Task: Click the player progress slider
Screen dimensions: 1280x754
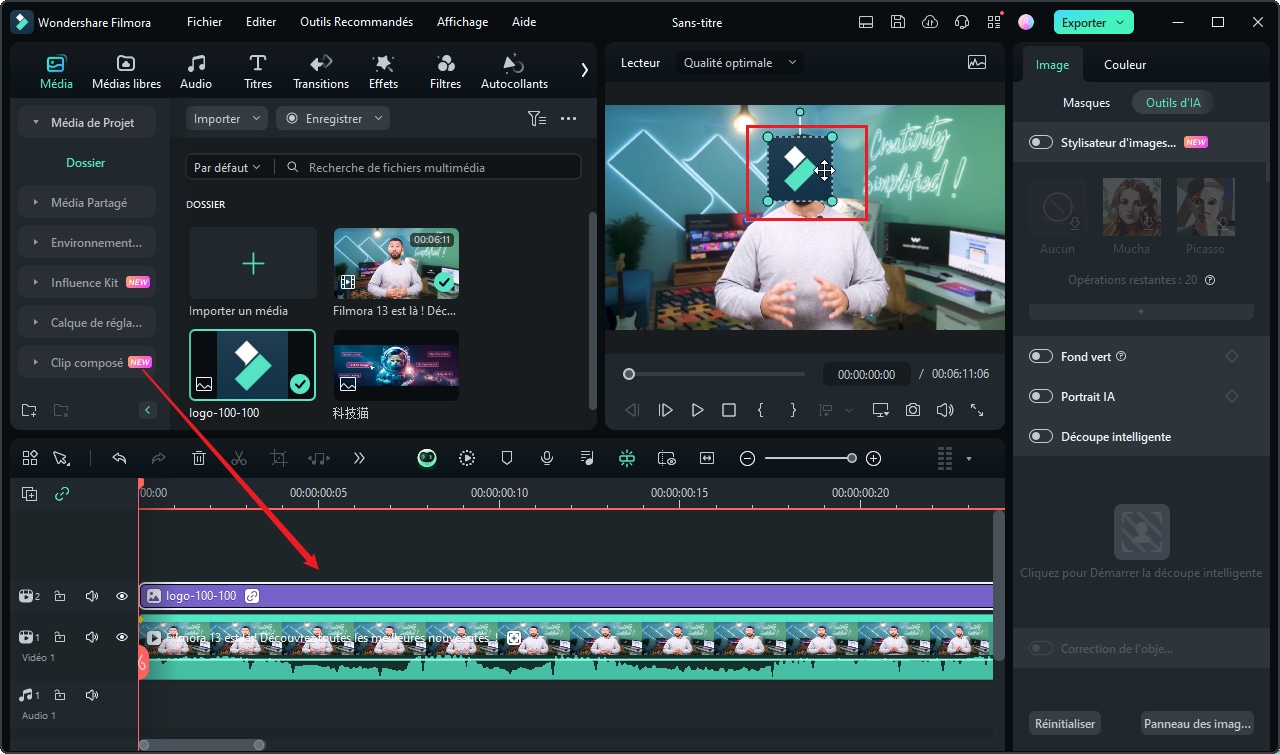Action: click(x=714, y=374)
